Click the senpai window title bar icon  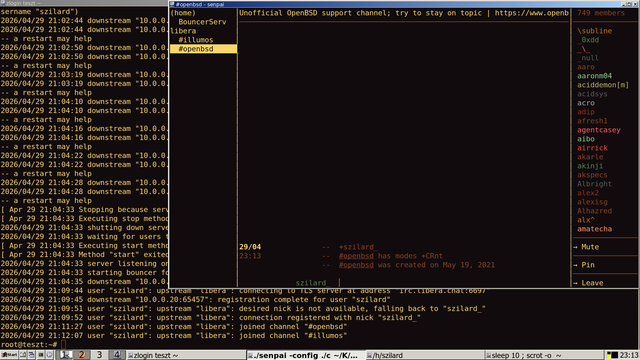(172, 4)
